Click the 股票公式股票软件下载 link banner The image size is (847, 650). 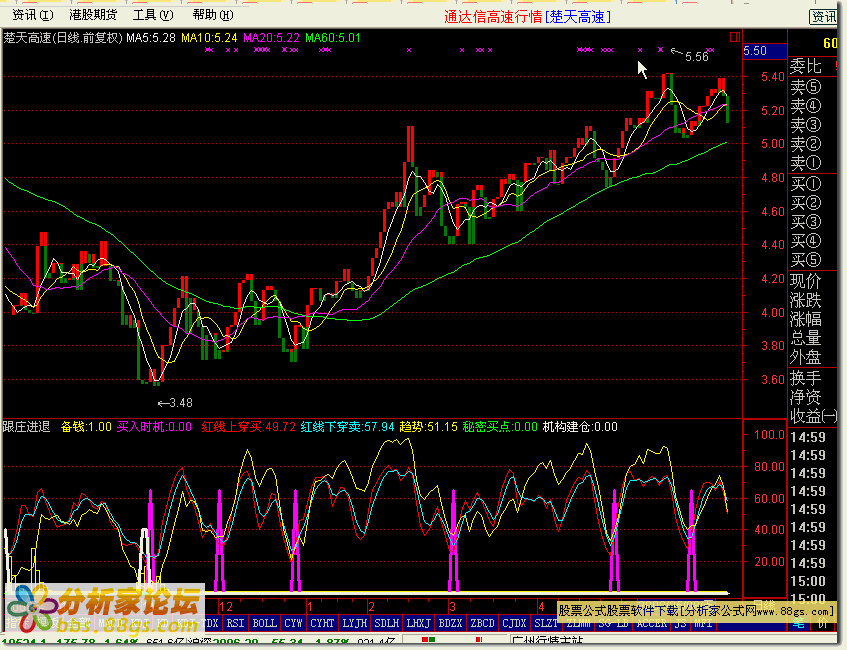[696, 611]
